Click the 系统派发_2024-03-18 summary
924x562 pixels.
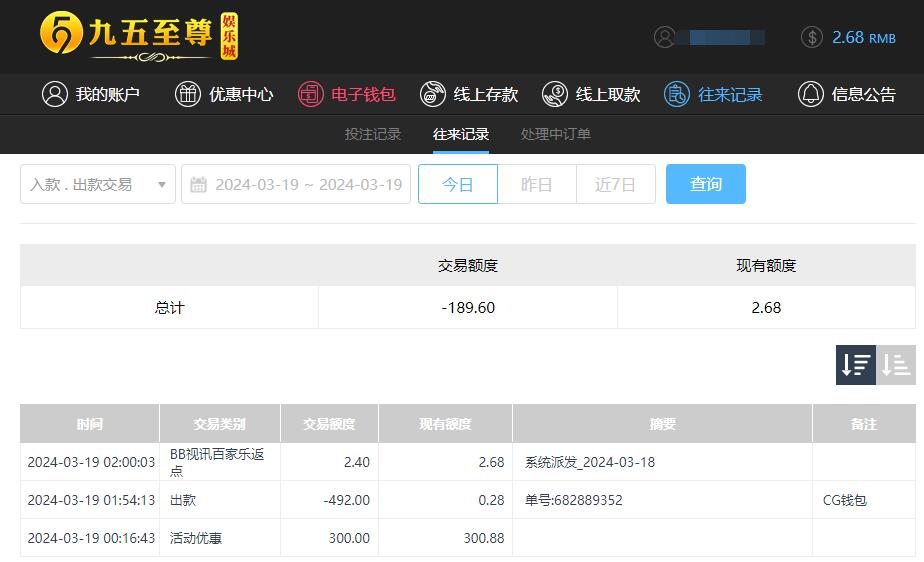pyautogui.click(x=590, y=462)
